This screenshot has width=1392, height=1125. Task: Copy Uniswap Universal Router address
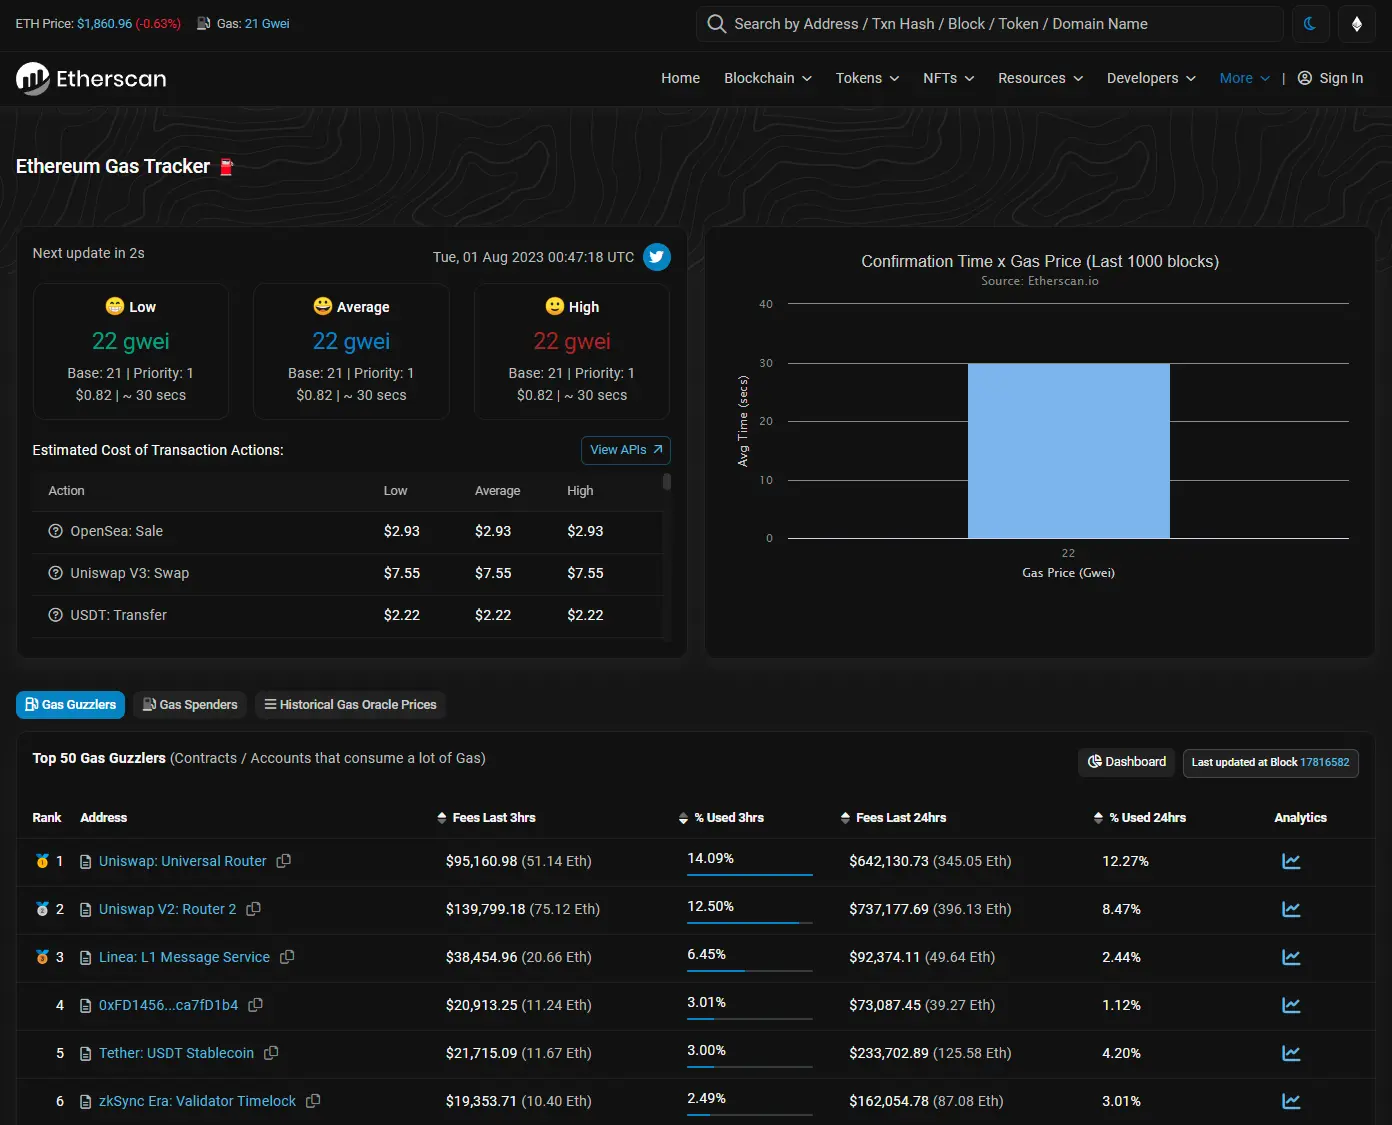tap(284, 861)
